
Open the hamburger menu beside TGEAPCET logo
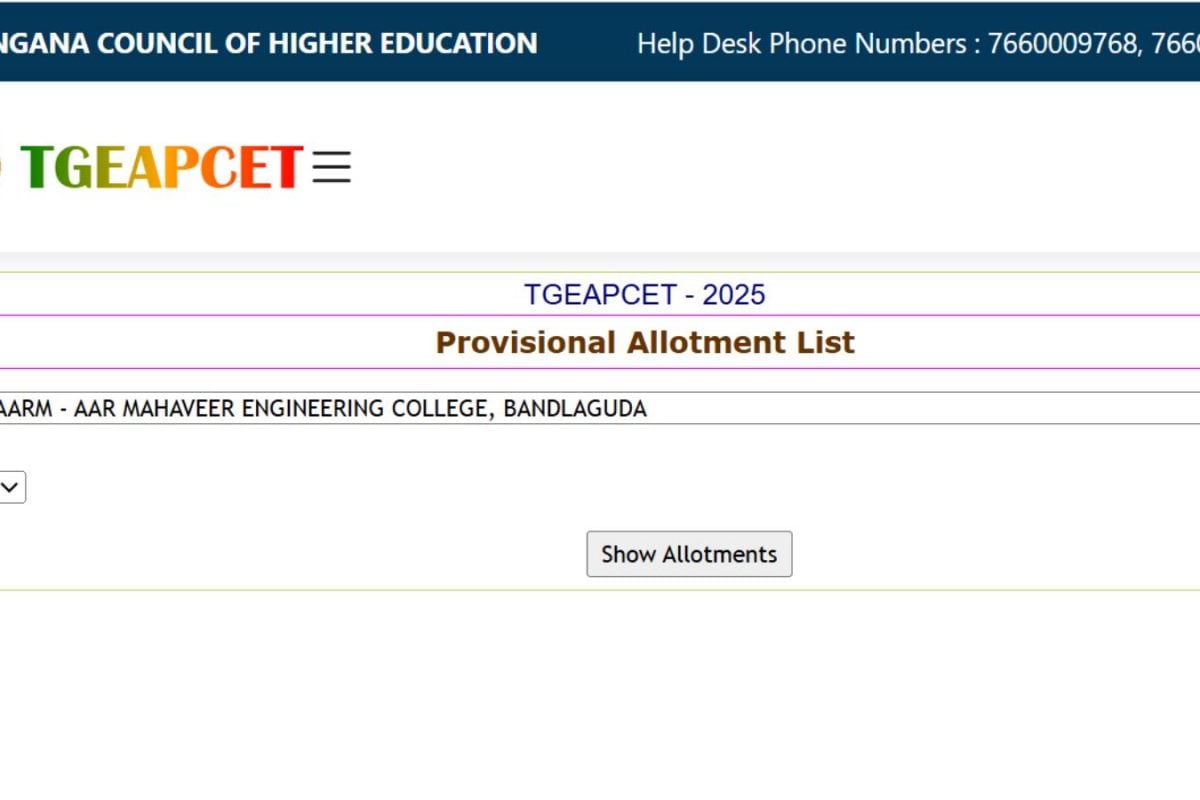[331, 167]
